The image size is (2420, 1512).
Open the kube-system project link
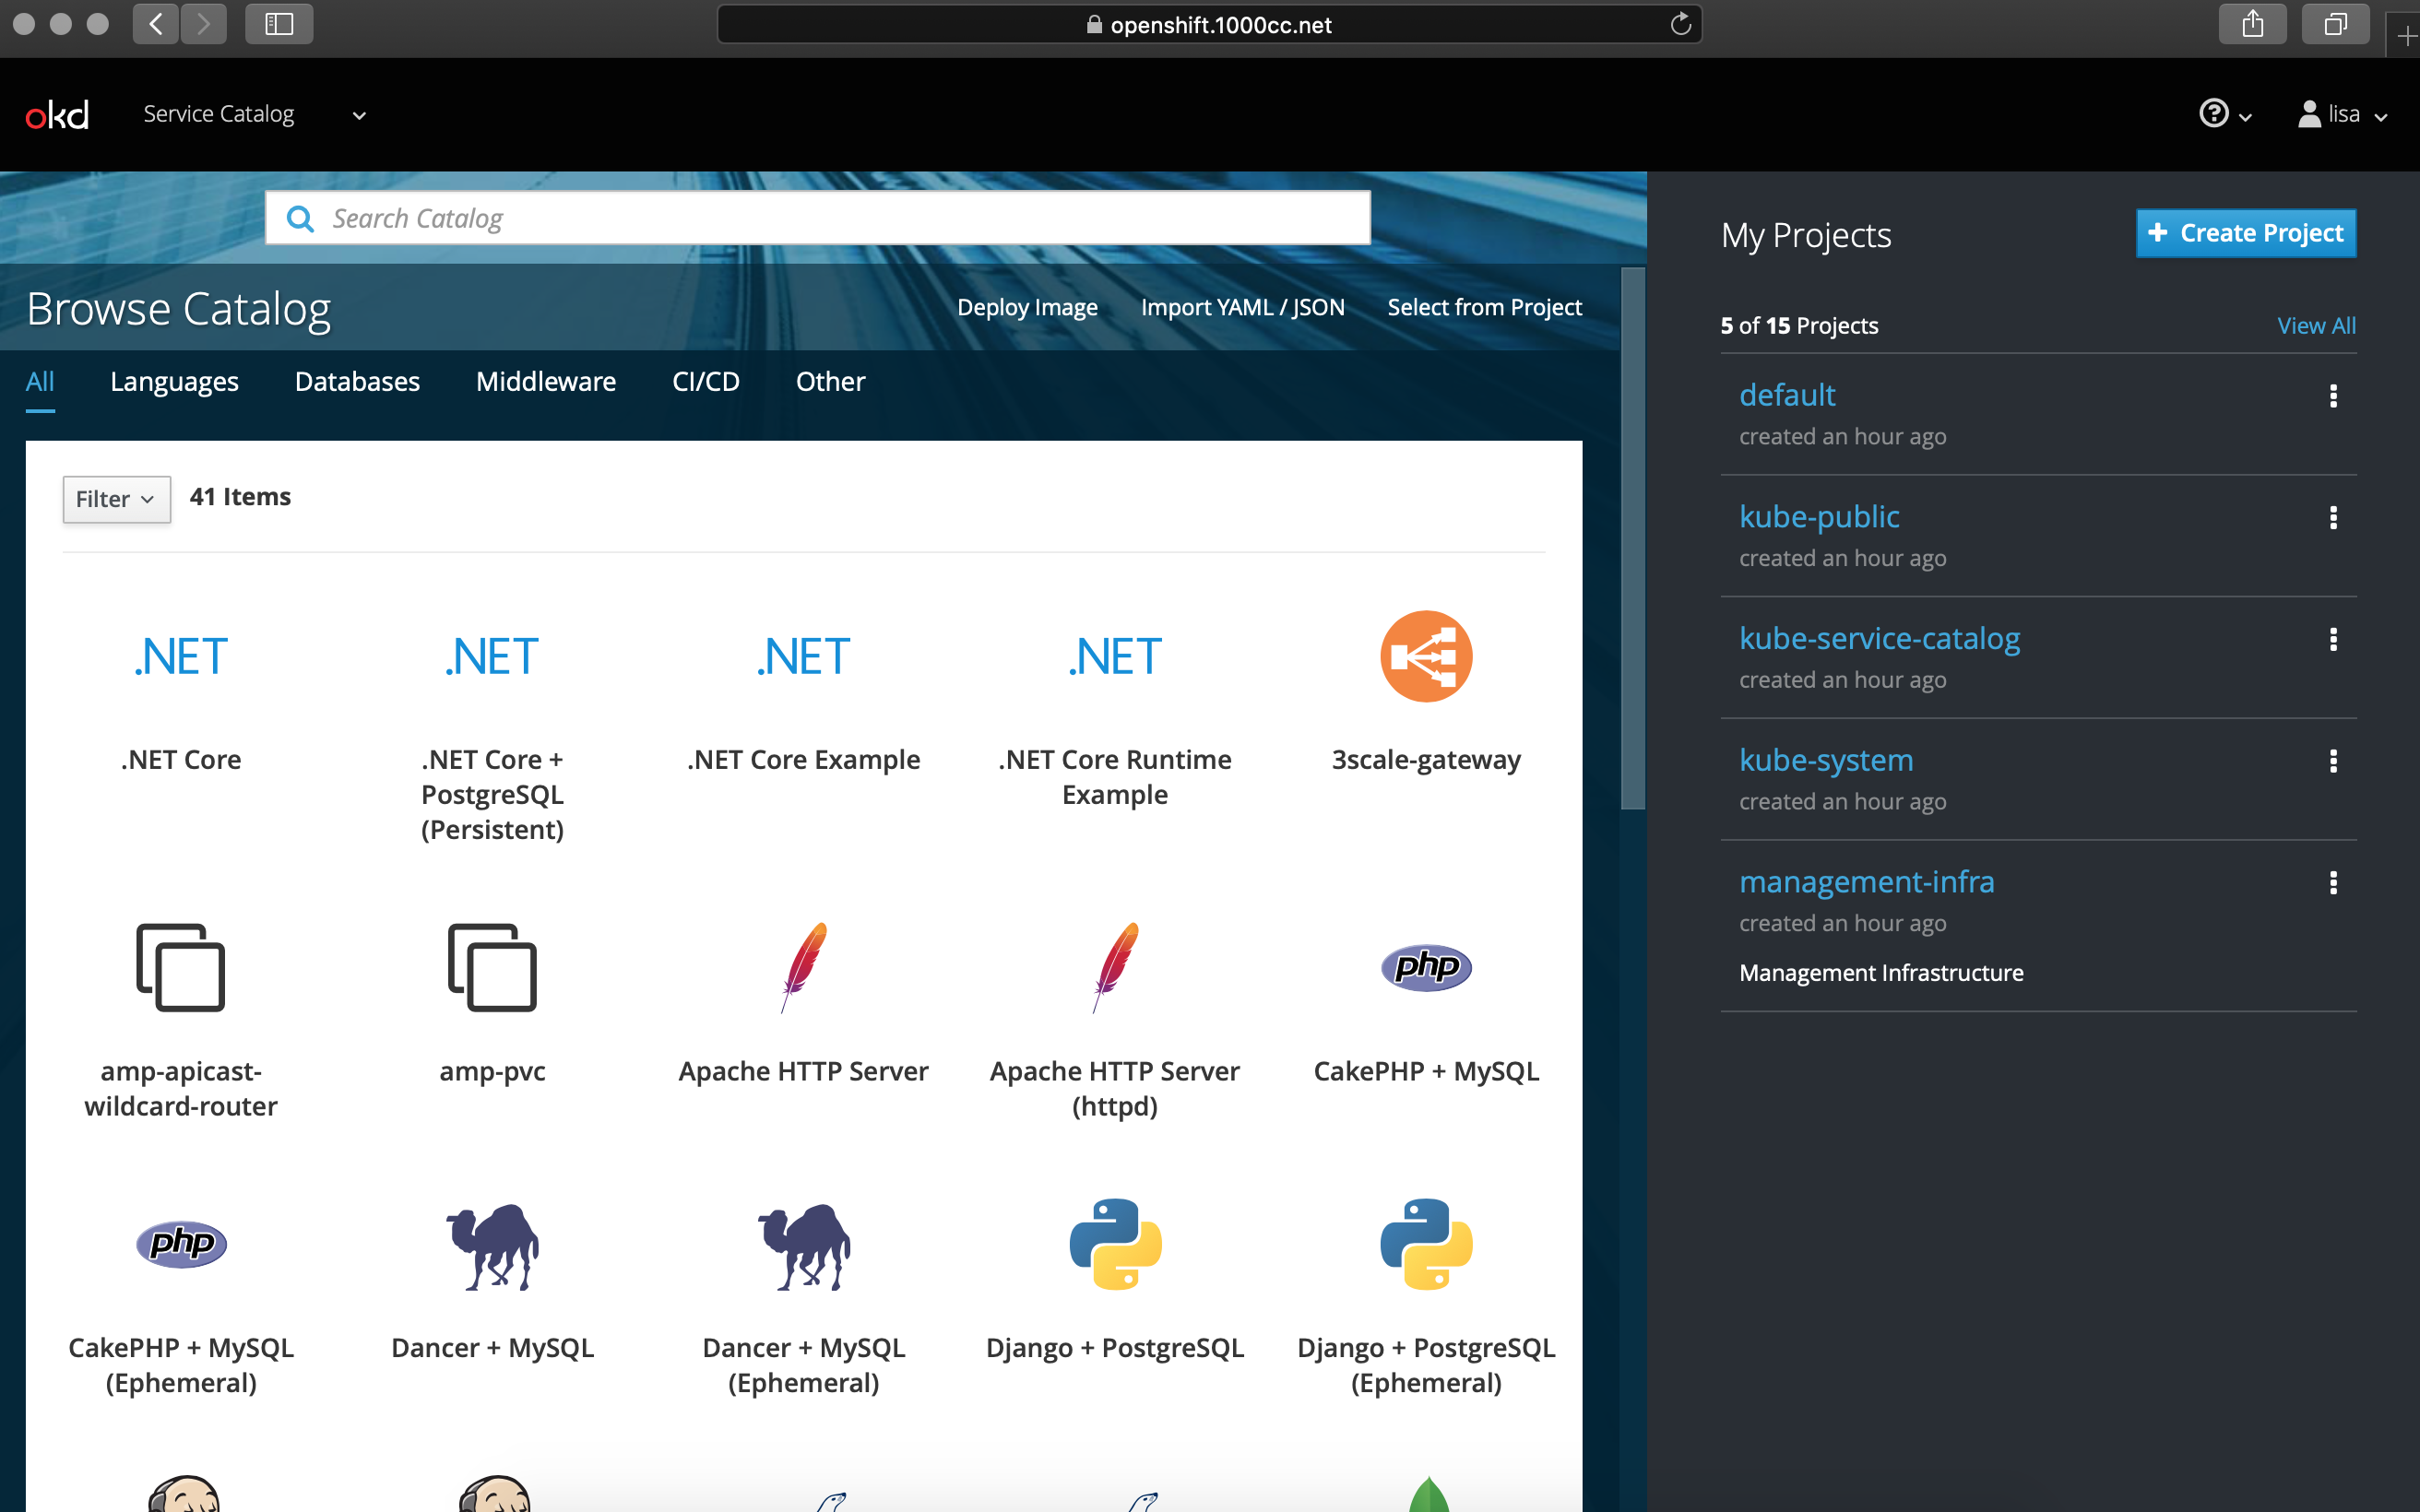pyautogui.click(x=1826, y=760)
